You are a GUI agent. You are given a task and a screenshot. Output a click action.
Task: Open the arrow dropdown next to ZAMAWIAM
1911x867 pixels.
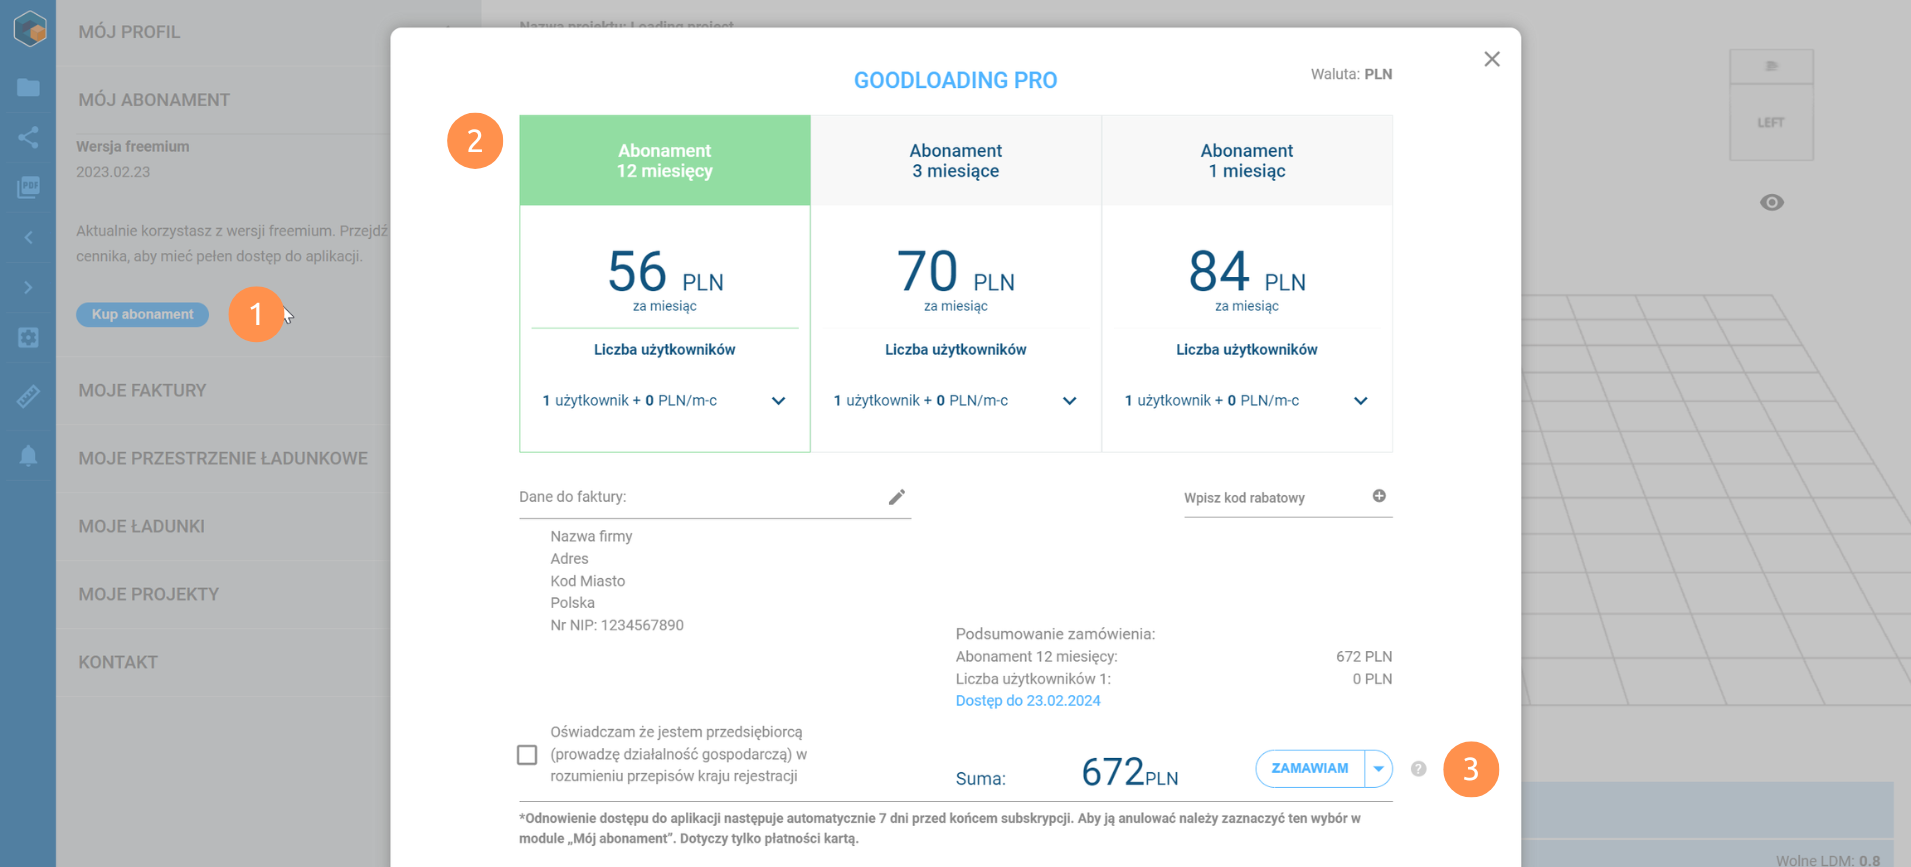point(1379,769)
